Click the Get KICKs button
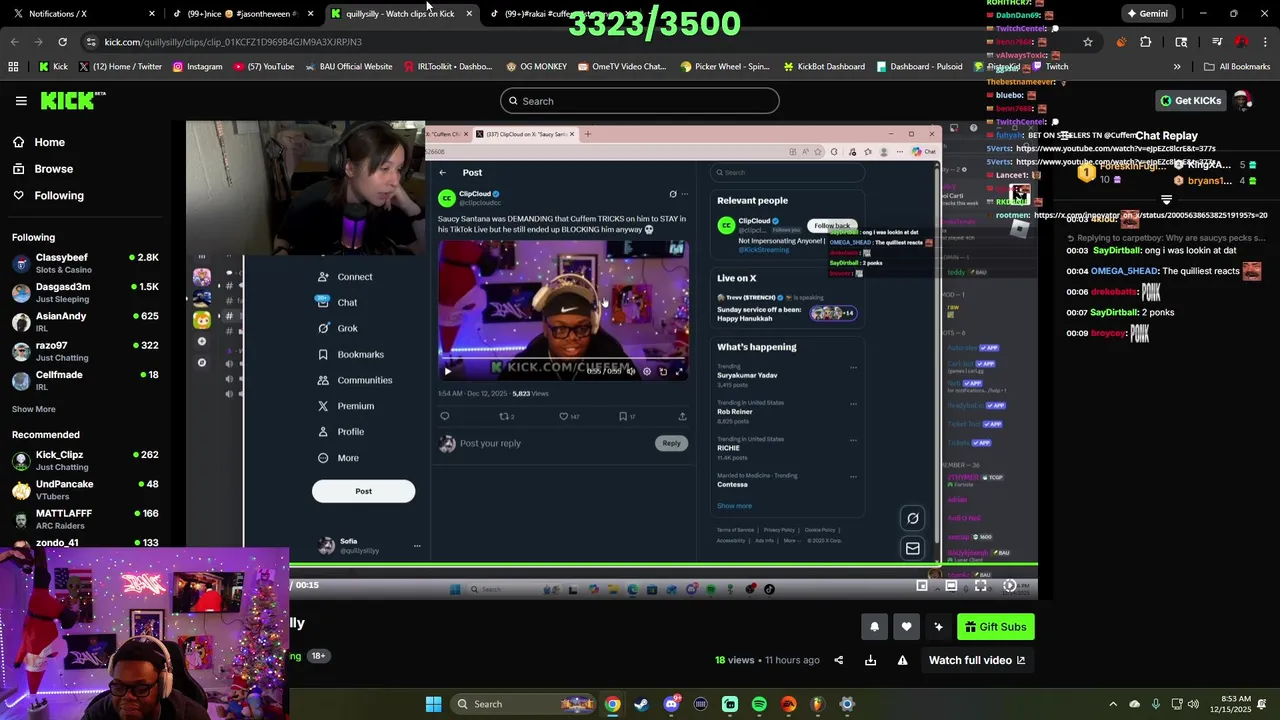Screen dimensions: 1280x720 coord(1191,101)
